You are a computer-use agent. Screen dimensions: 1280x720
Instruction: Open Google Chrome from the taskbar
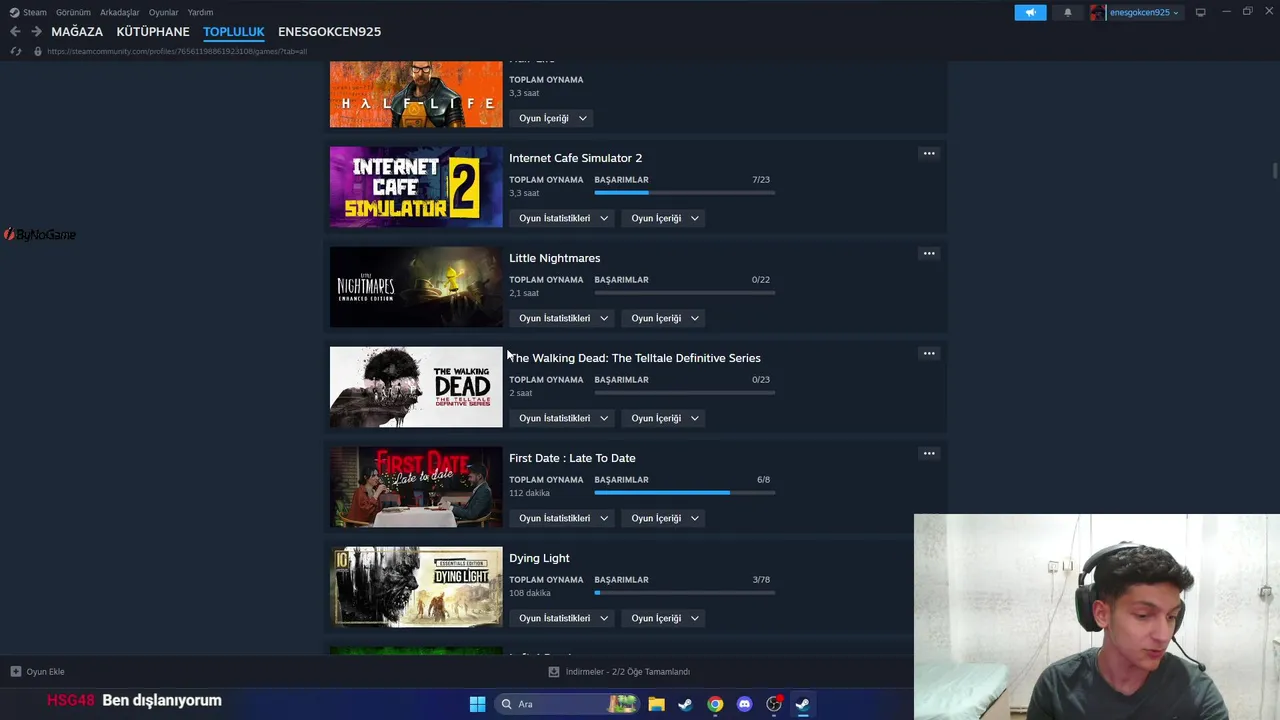(715, 704)
